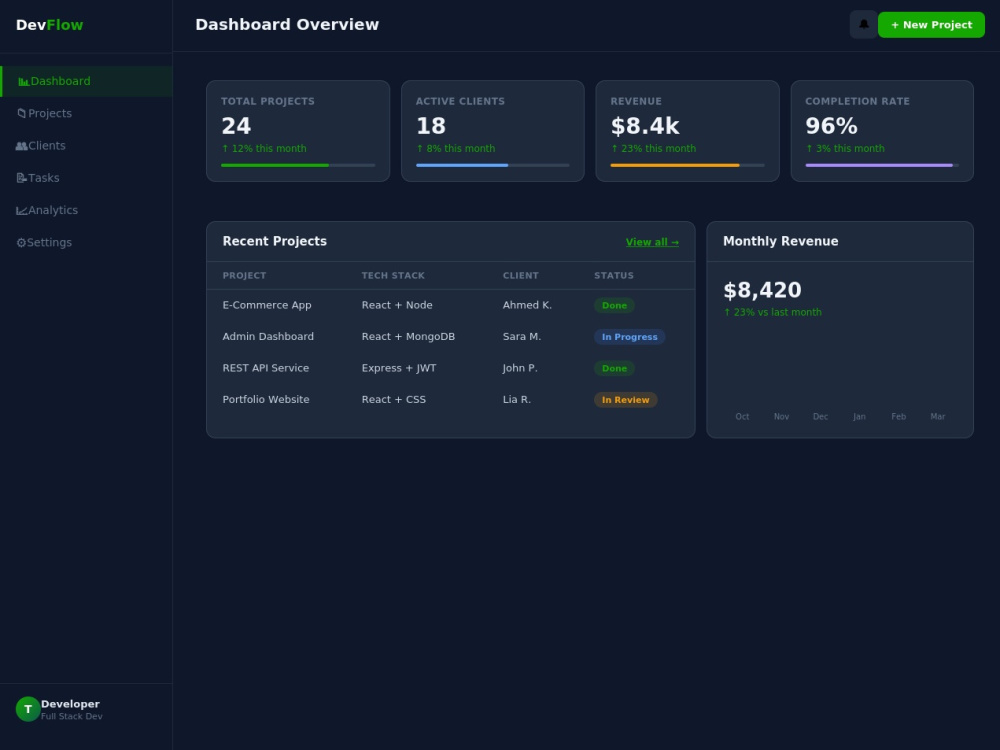
Task: Click the React + MongoDB cell
Action: tap(408, 337)
